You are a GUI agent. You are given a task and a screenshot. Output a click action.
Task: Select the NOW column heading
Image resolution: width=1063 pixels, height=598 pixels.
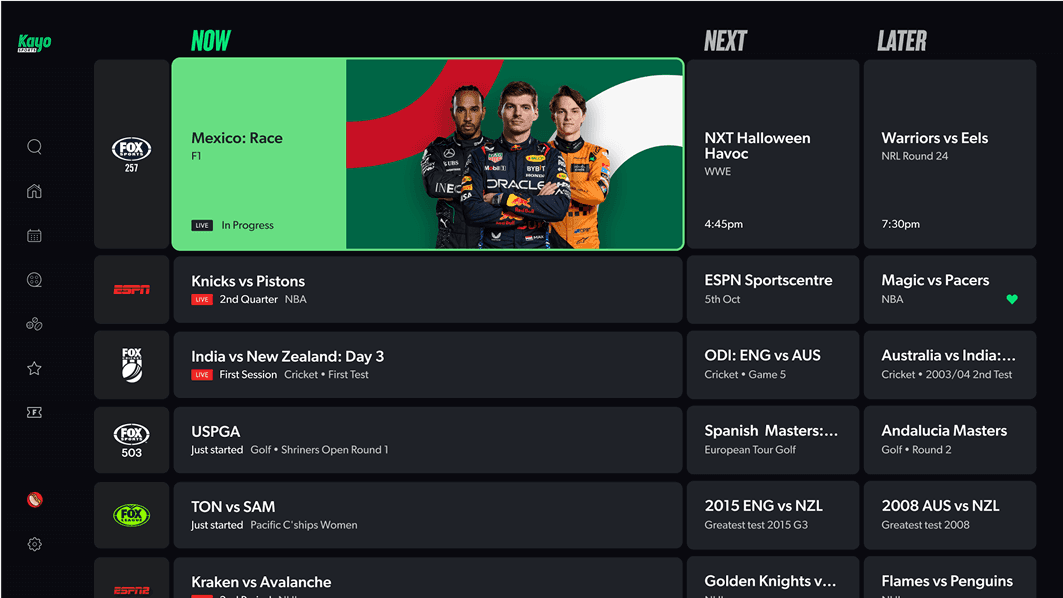point(211,41)
